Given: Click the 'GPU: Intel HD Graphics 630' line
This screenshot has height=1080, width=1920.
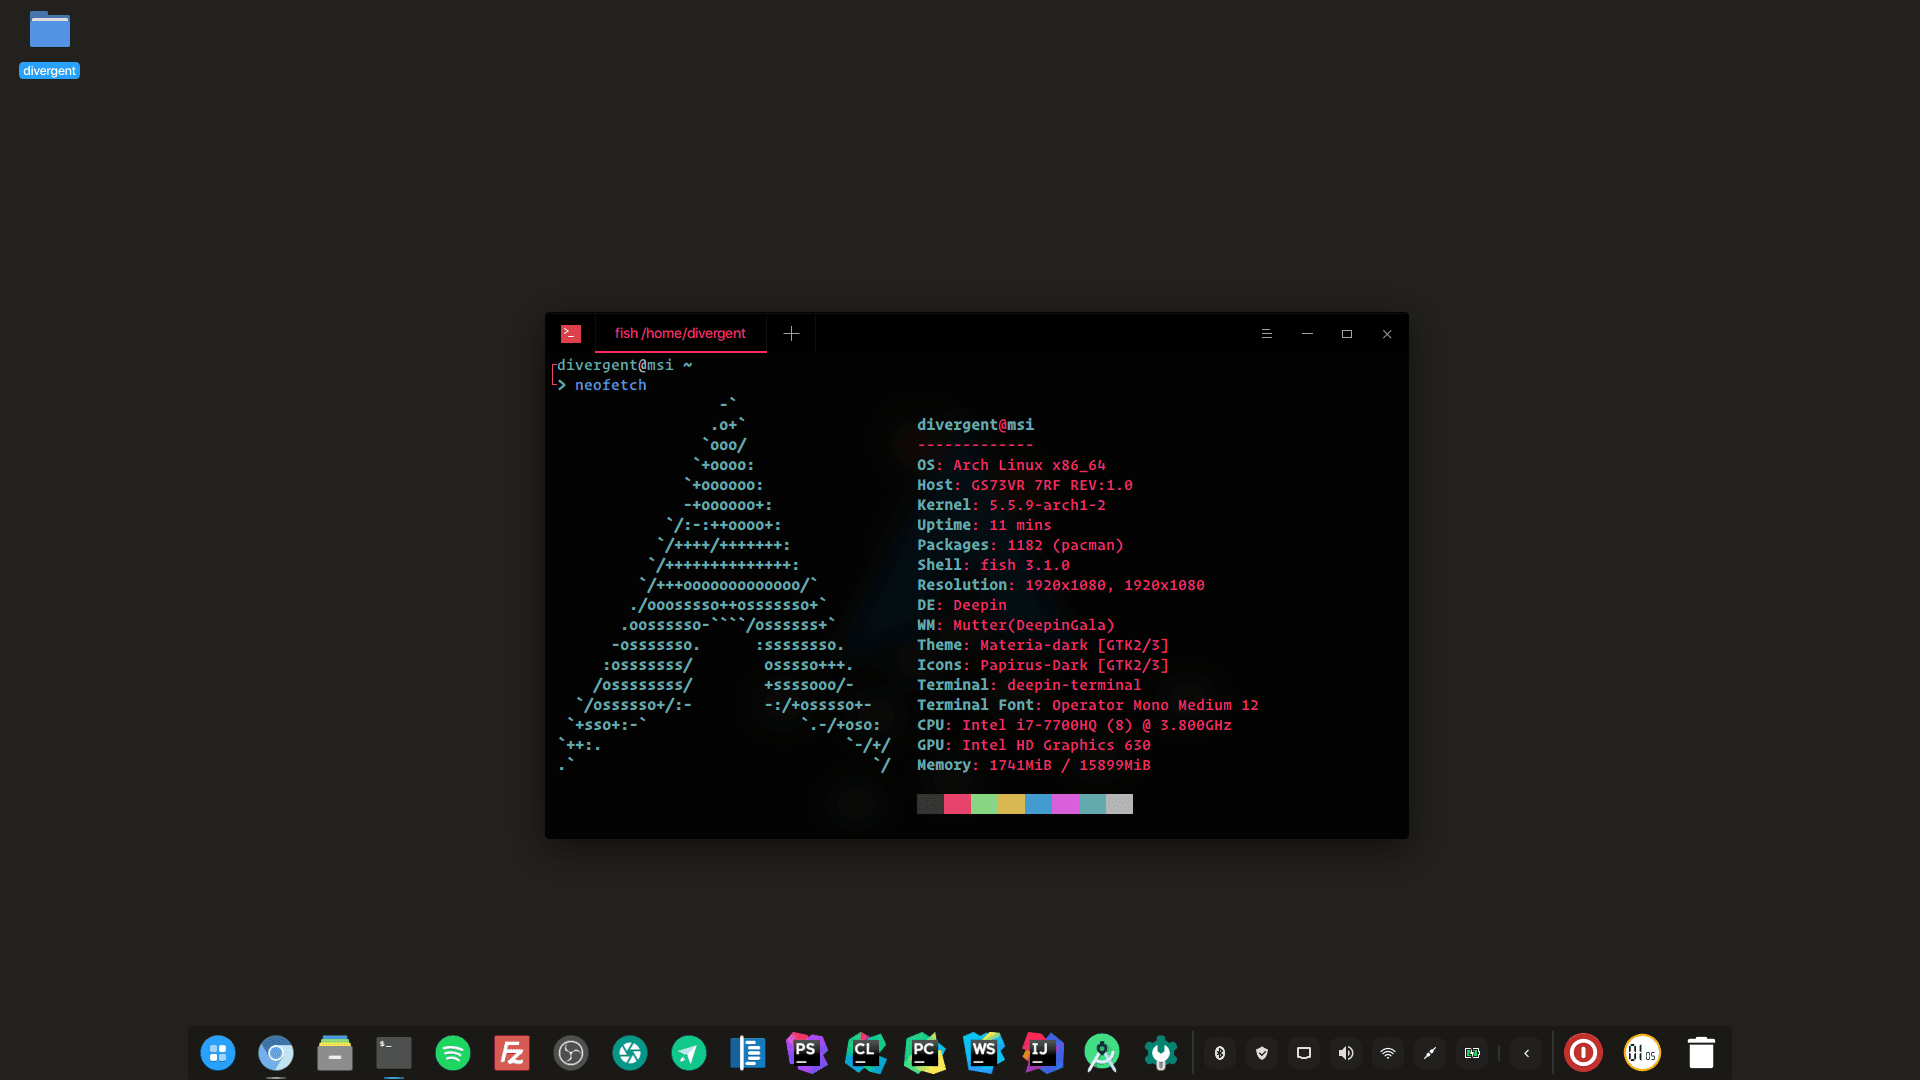Looking at the screenshot, I should click(x=1034, y=745).
